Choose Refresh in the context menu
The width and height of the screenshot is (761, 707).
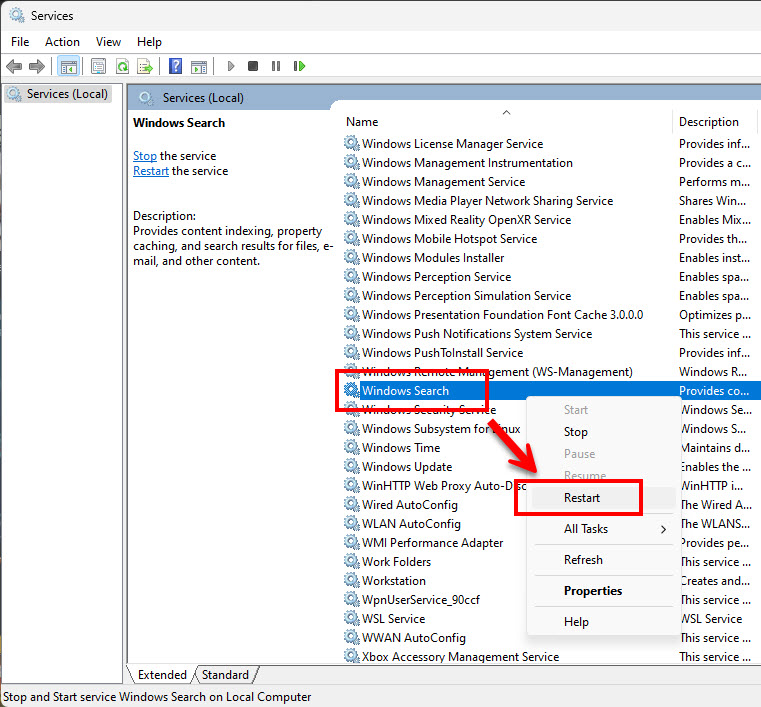pos(603,560)
